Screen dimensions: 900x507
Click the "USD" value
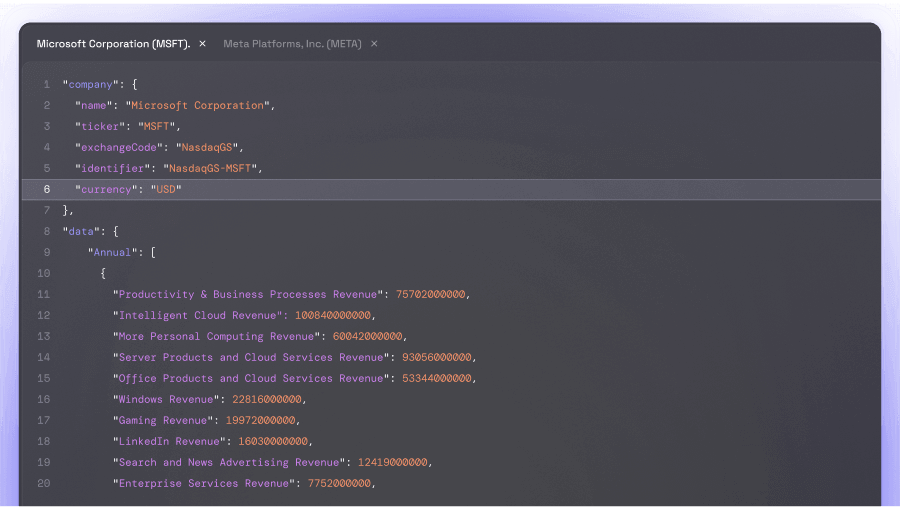click(166, 189)
